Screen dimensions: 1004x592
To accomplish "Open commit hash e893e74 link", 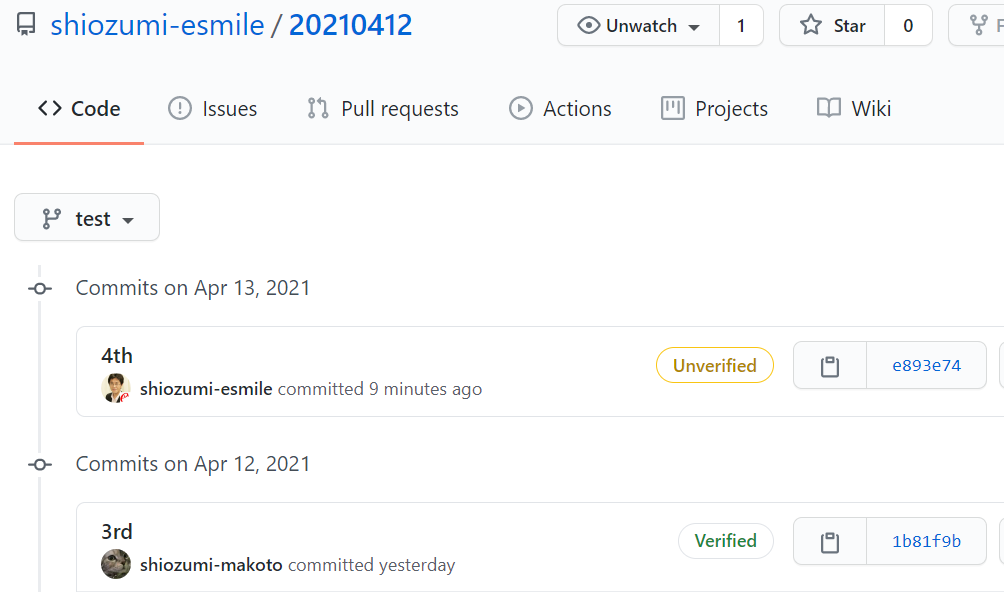I will [927, 365].
